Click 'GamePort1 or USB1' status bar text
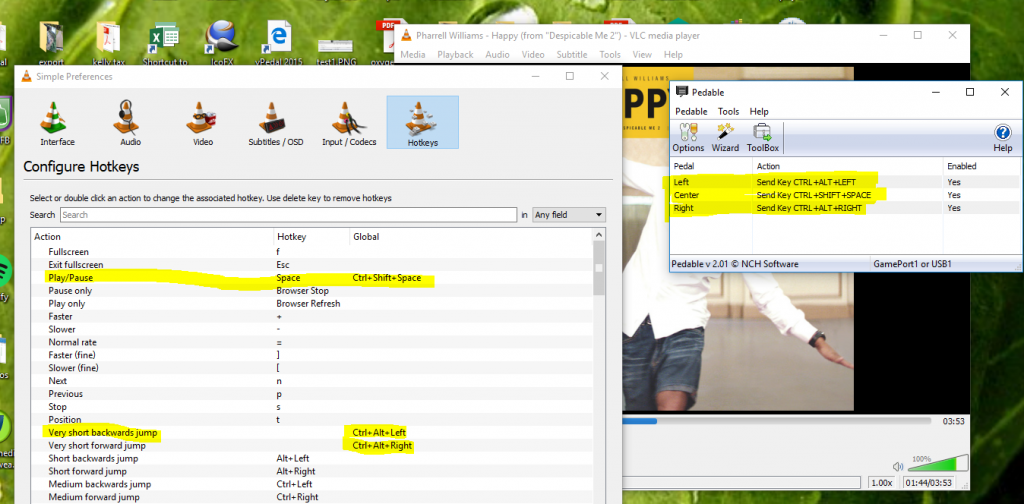Viewport: 1024px width, 504px height. click(x=912, y=264)
